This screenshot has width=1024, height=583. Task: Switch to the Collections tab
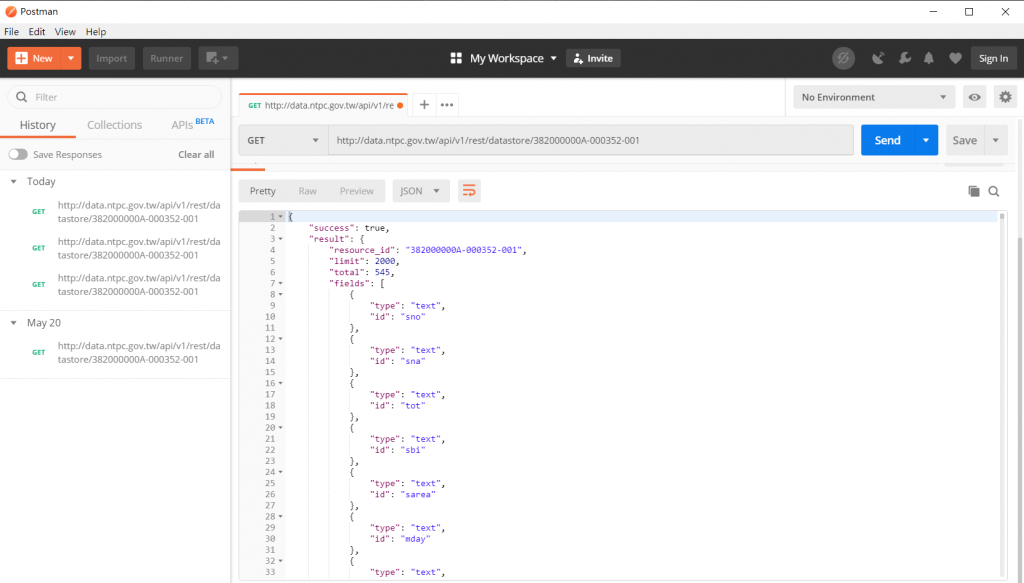tap(114, 125)
